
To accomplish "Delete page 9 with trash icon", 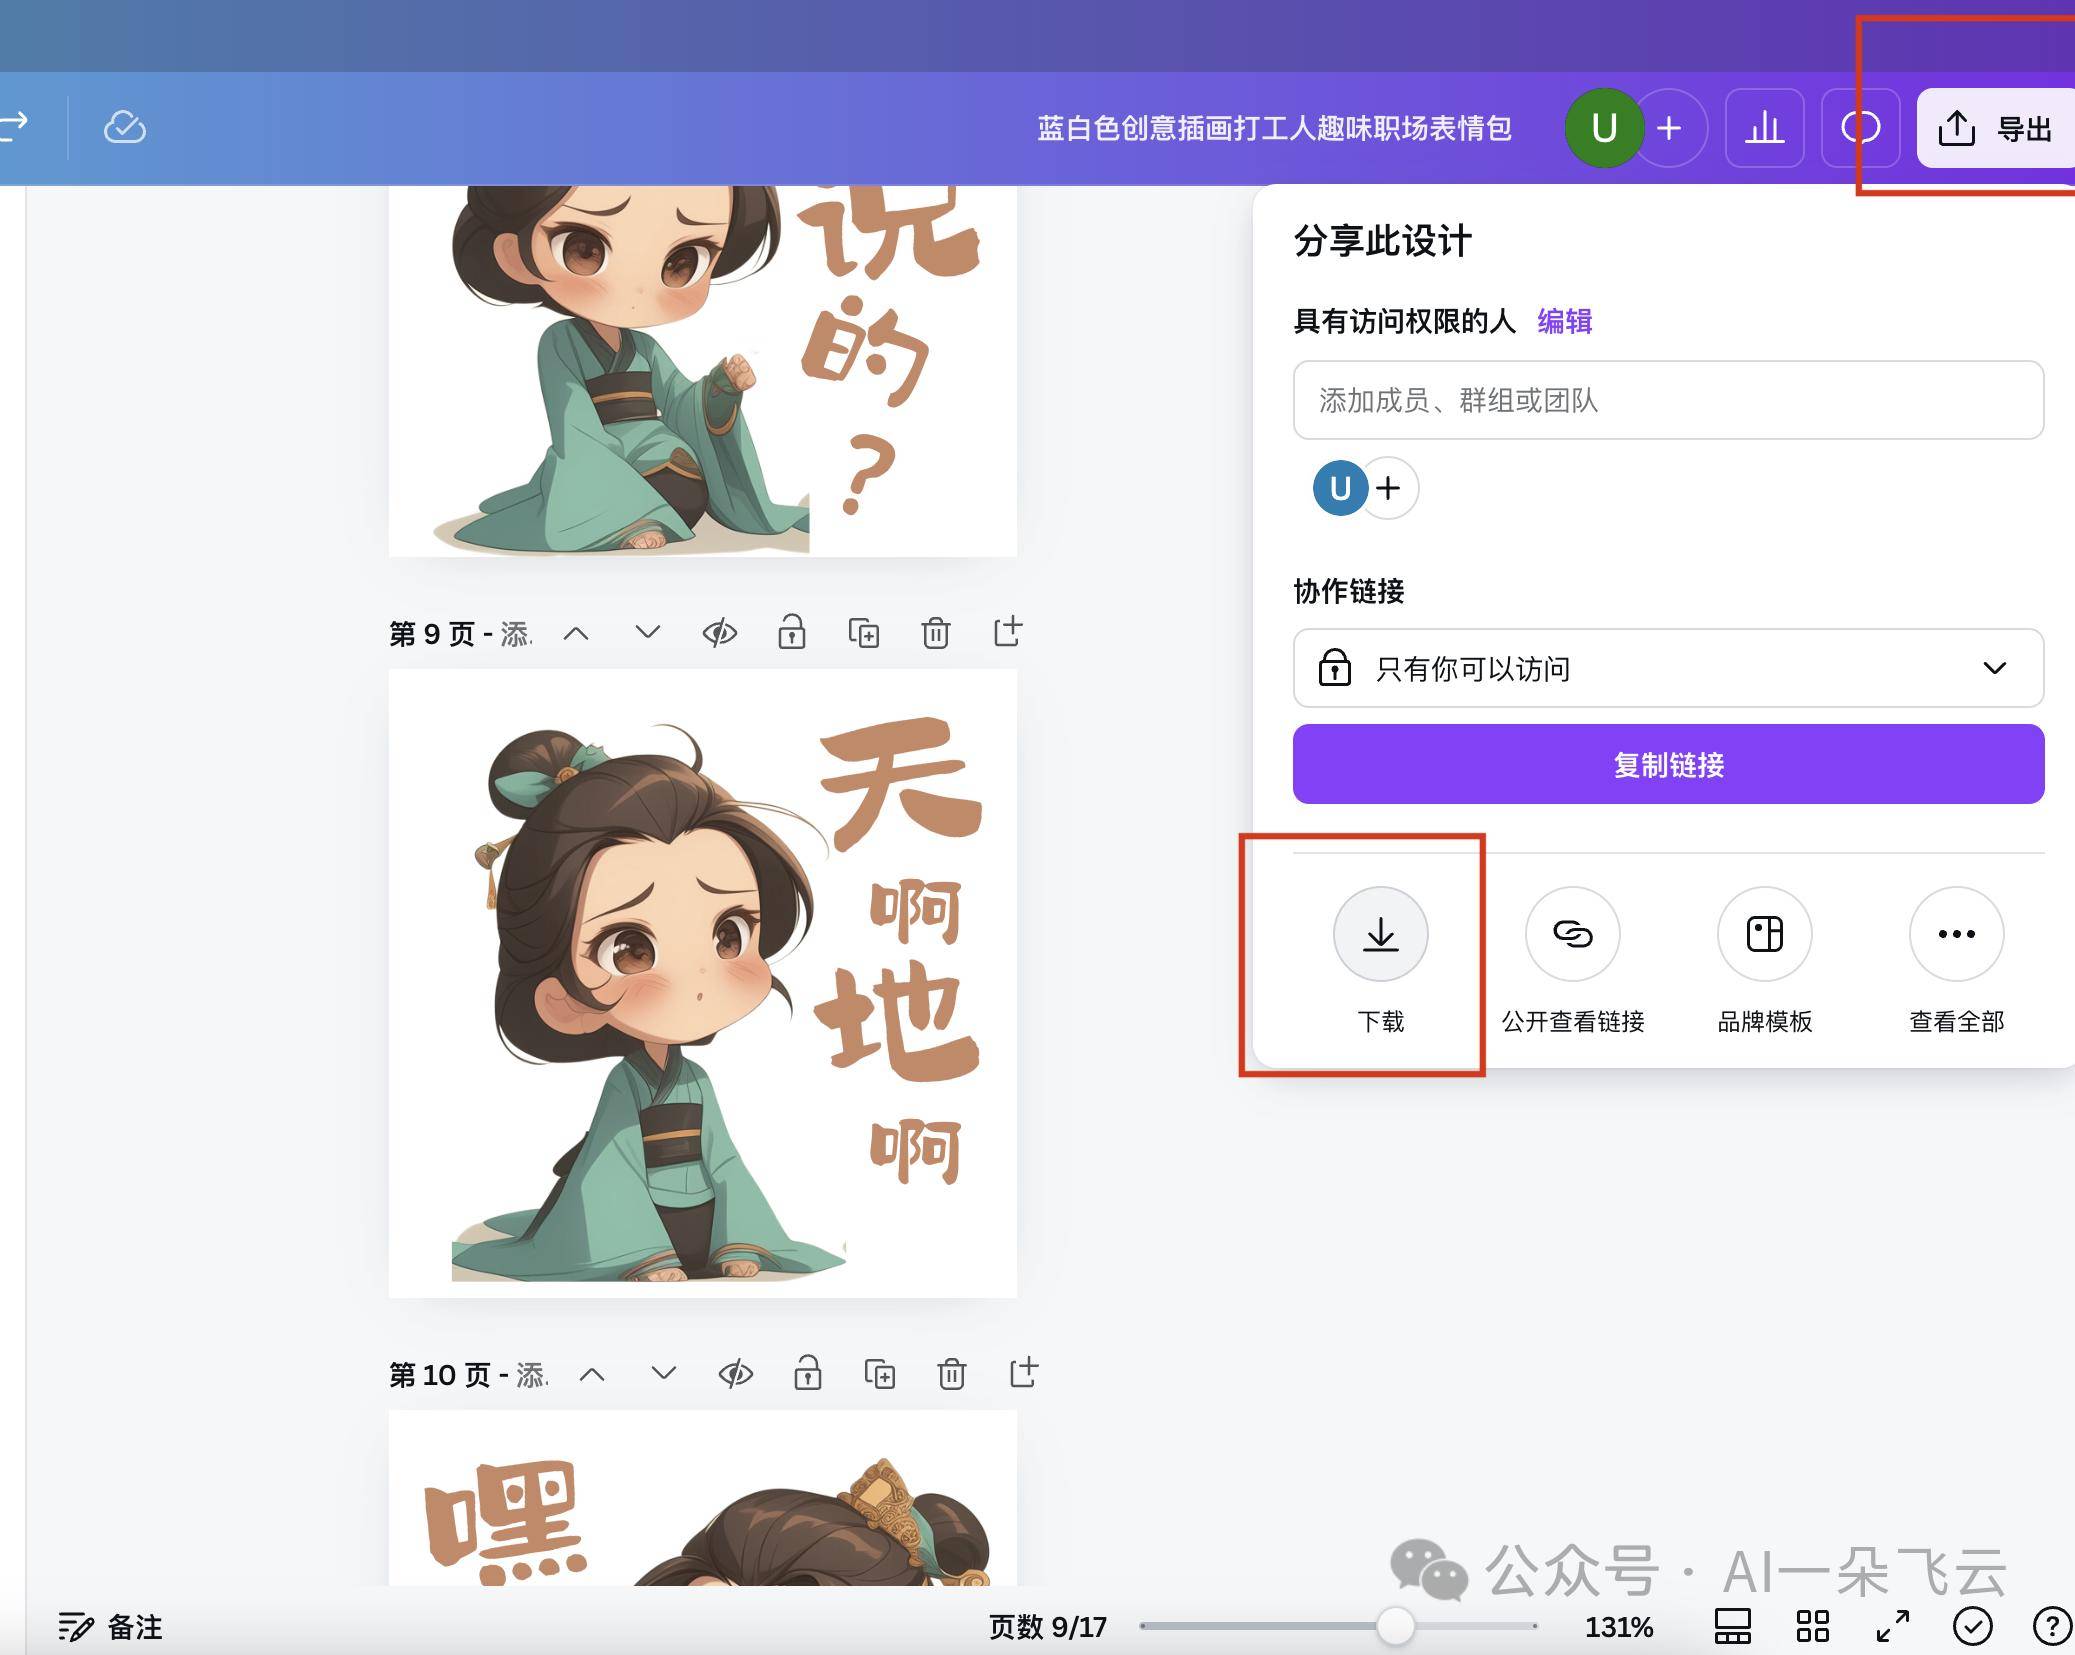I will tap(937, 633).
